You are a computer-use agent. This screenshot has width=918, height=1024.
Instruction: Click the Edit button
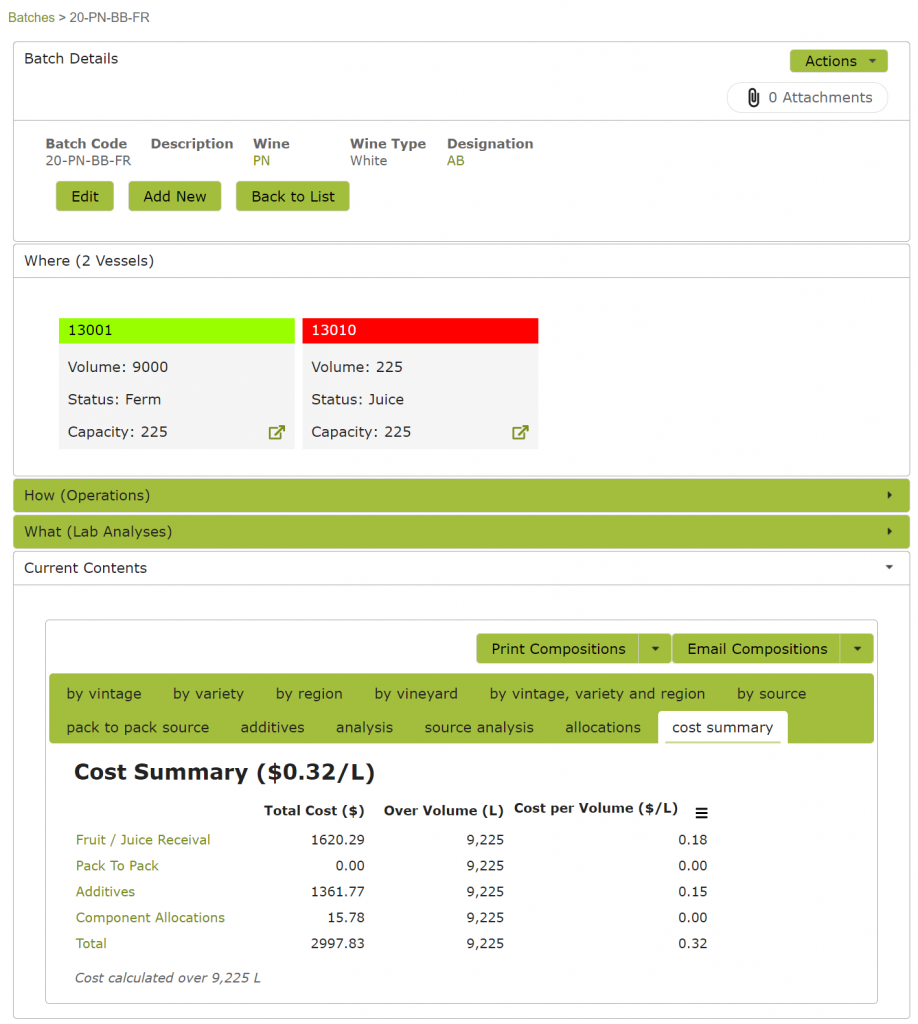click(84, 196)
